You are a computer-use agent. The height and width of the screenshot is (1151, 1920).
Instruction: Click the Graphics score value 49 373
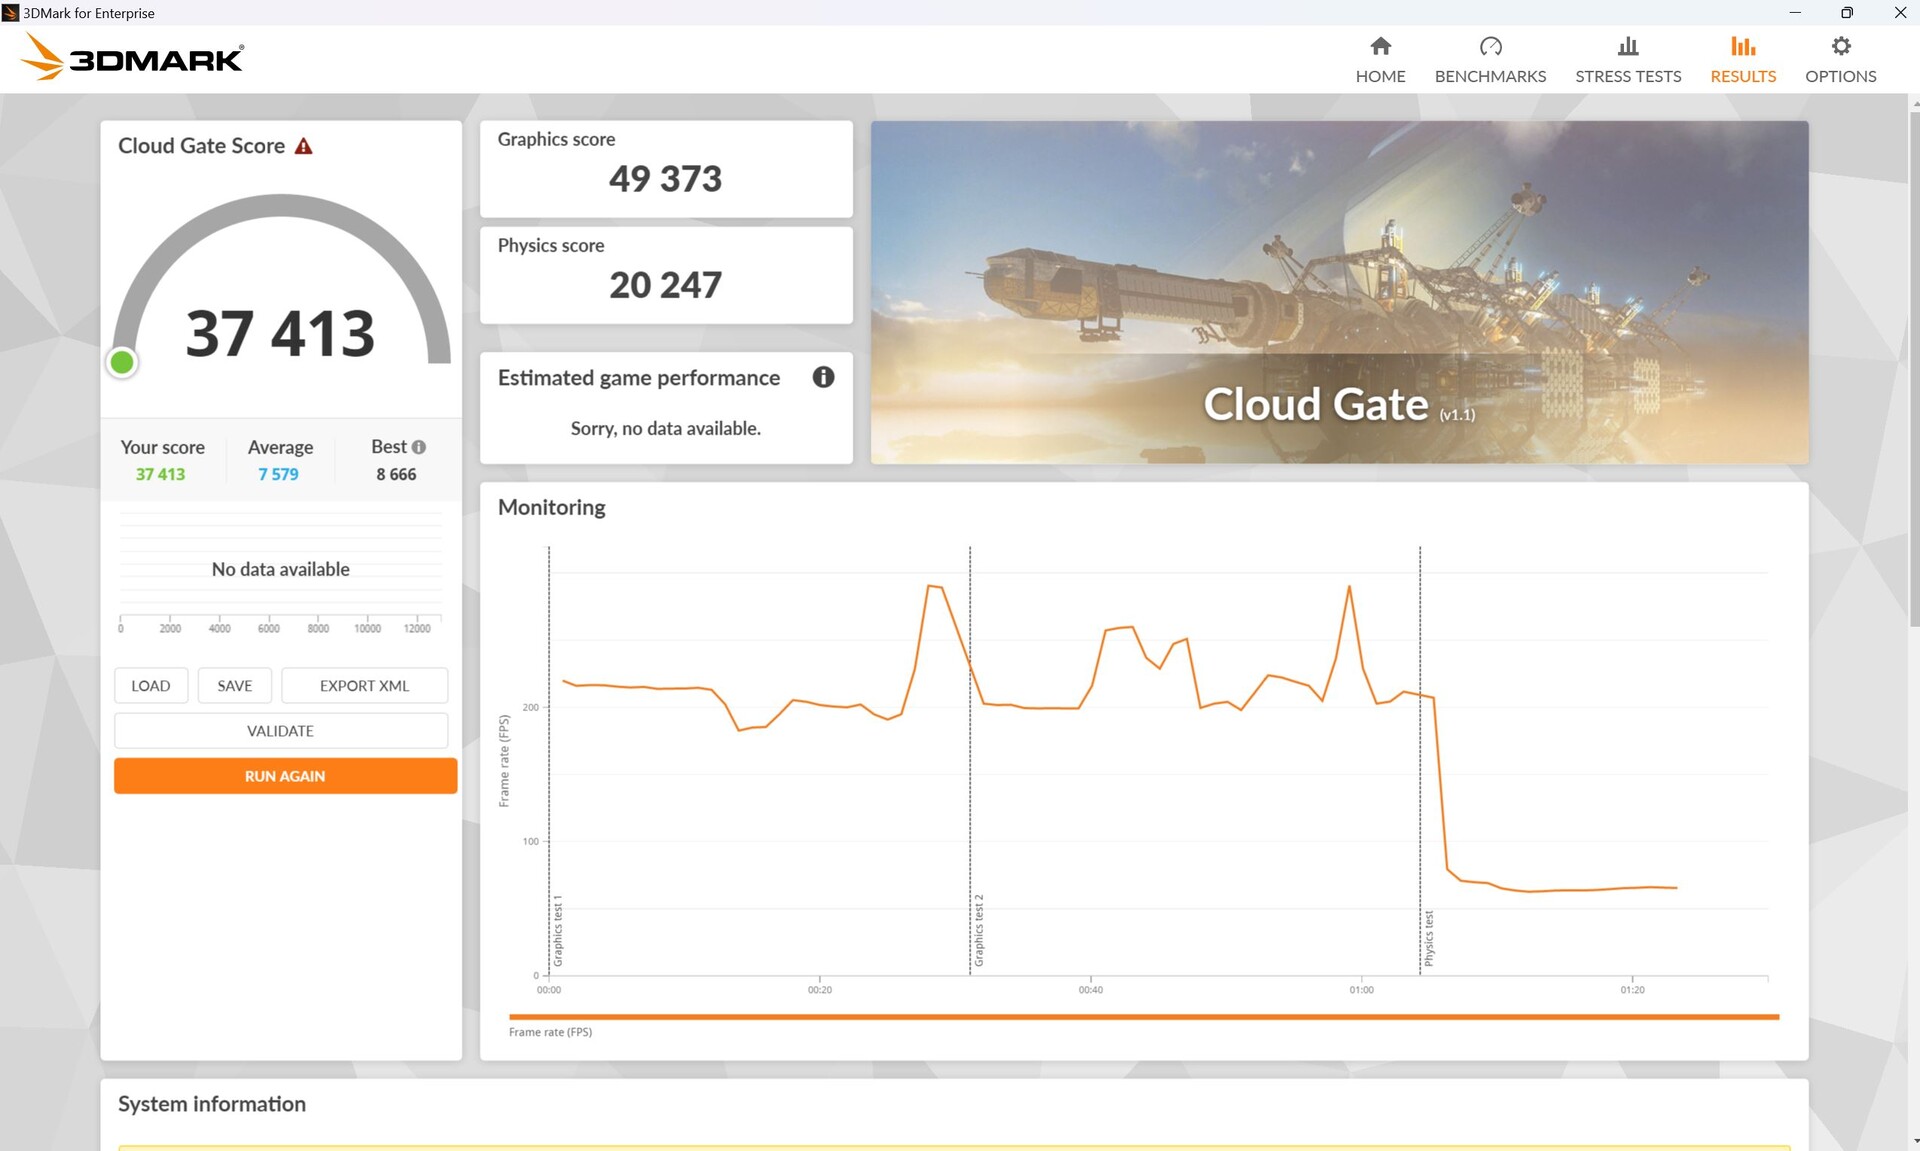(665, 179)
